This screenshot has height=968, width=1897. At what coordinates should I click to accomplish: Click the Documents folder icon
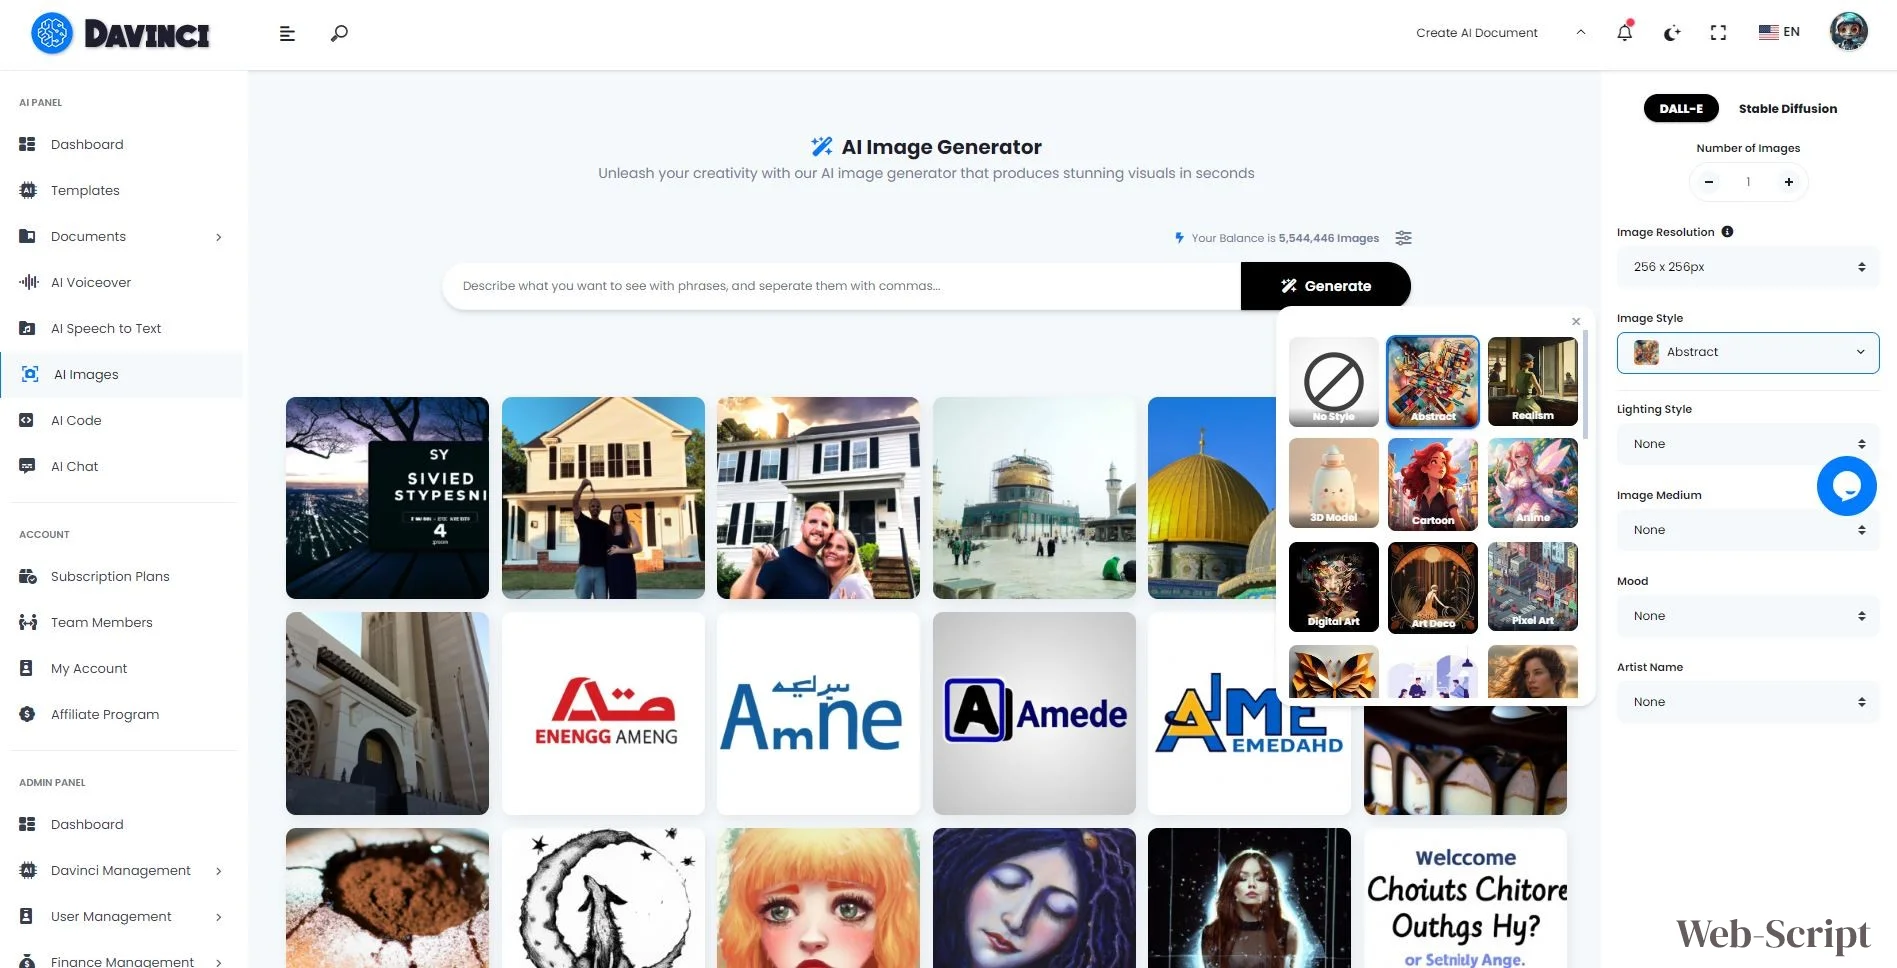click(27, 236)
